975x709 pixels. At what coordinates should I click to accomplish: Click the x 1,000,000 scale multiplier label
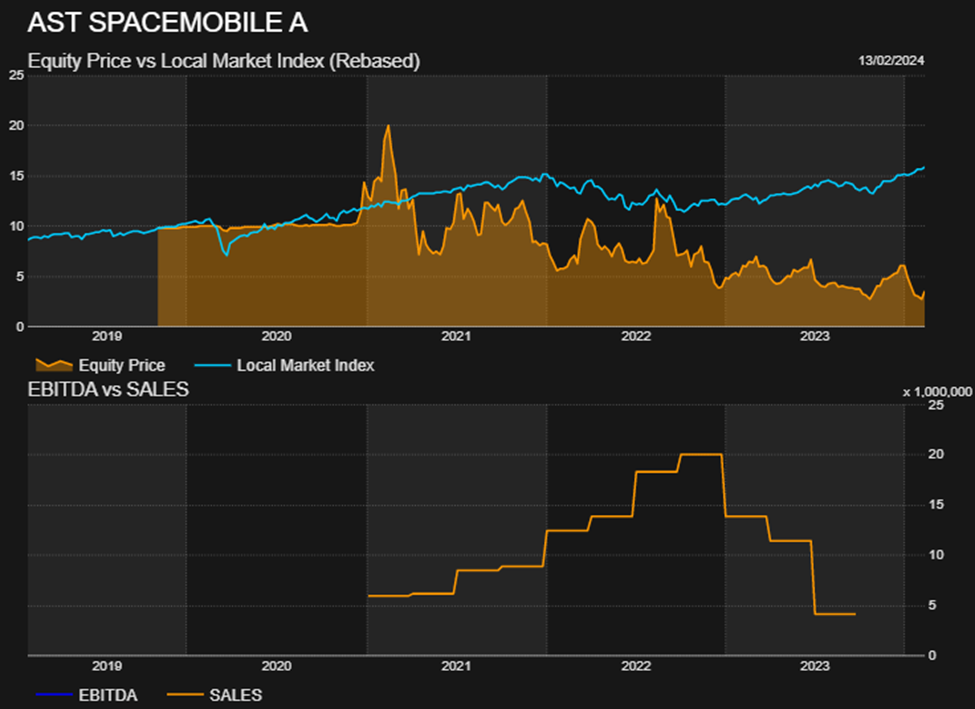pyautogui.click(x=937, y=392)
